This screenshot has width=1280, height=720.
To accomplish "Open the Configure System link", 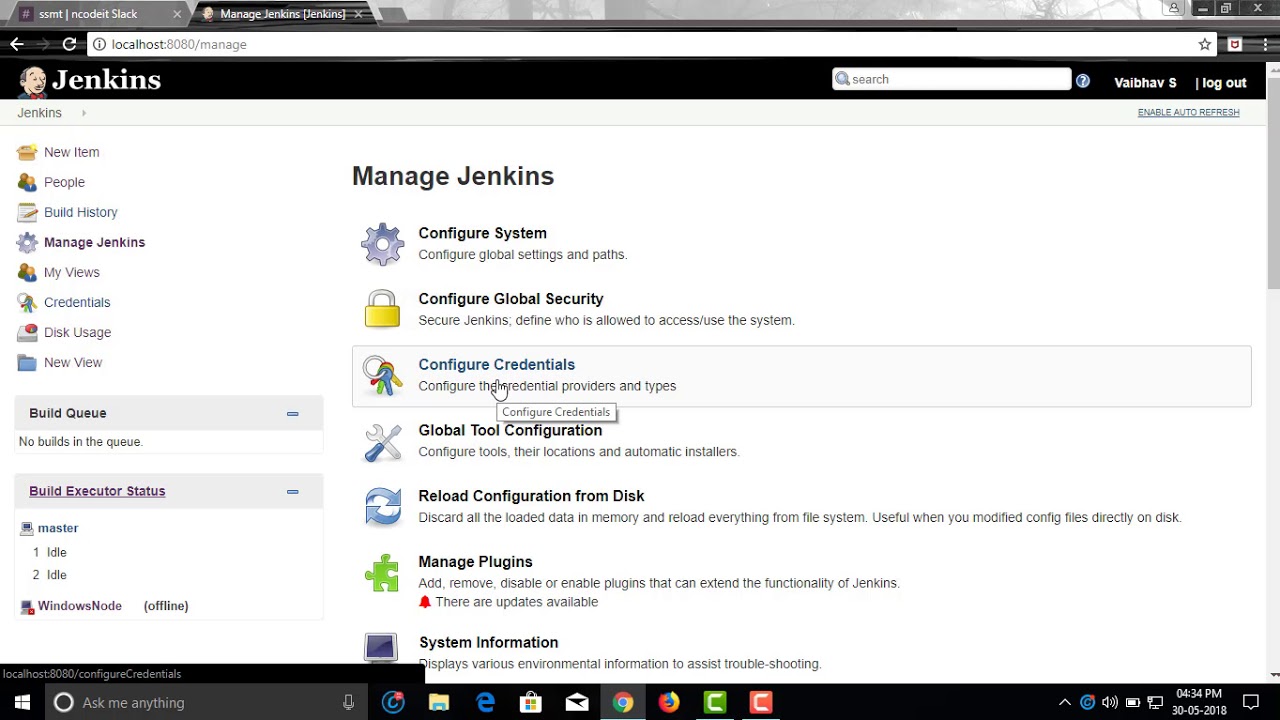I will click(482, 233).
